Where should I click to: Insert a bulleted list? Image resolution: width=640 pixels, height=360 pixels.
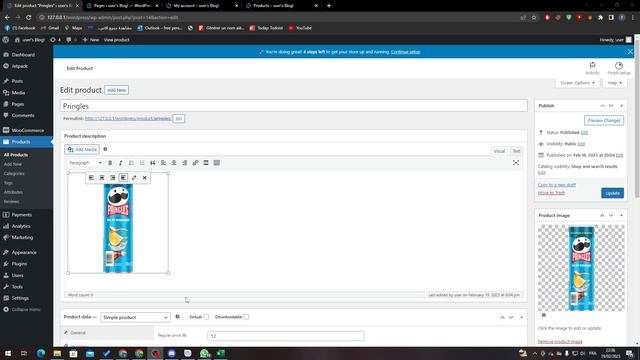pyautogui.click(x=131, y=163)
